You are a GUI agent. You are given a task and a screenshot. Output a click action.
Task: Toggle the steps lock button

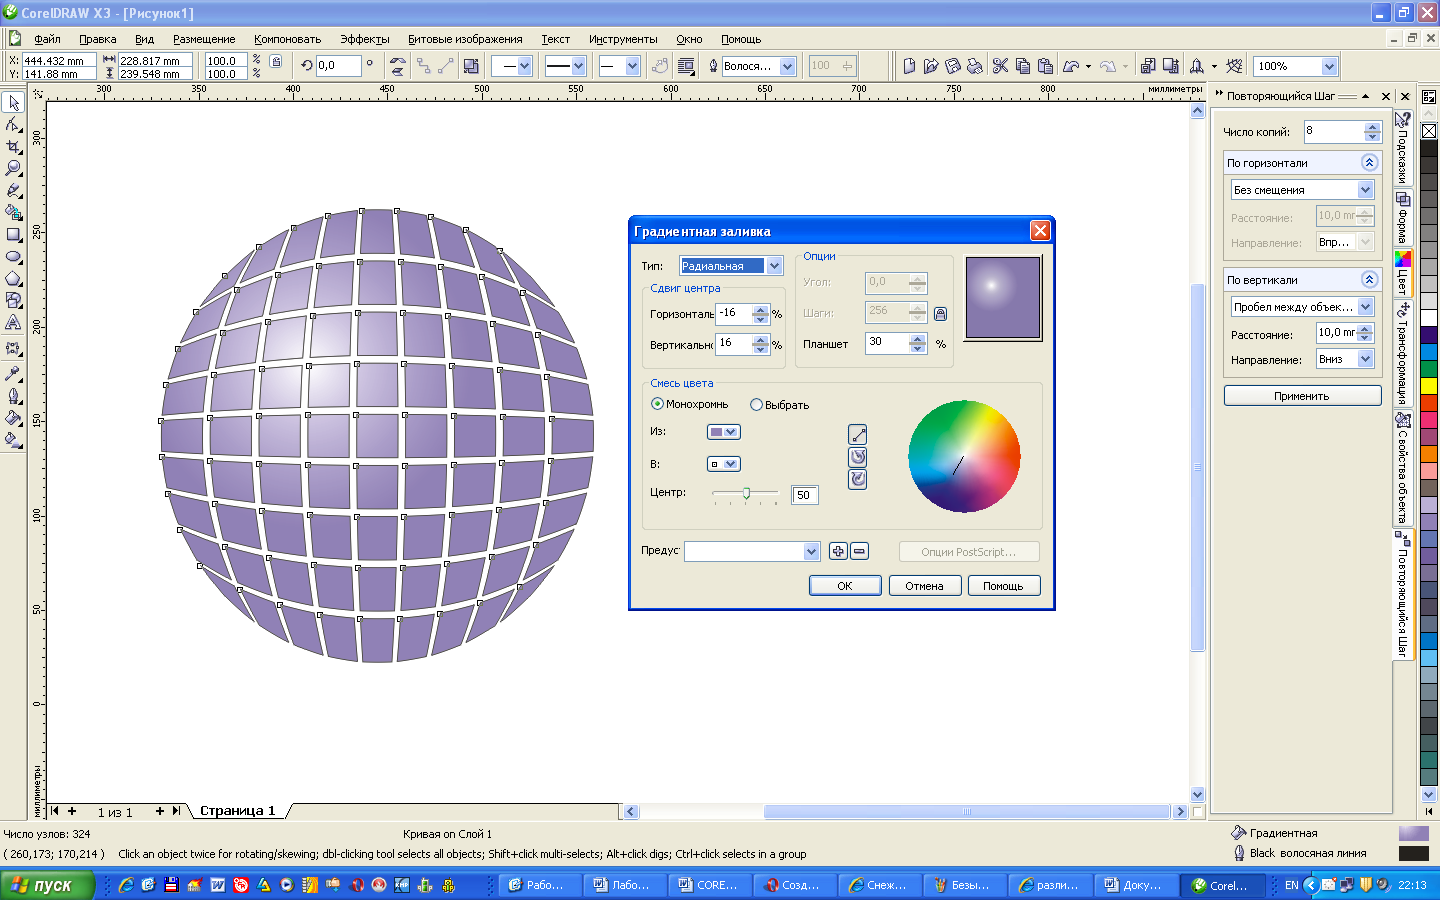(x=940, y=314)
